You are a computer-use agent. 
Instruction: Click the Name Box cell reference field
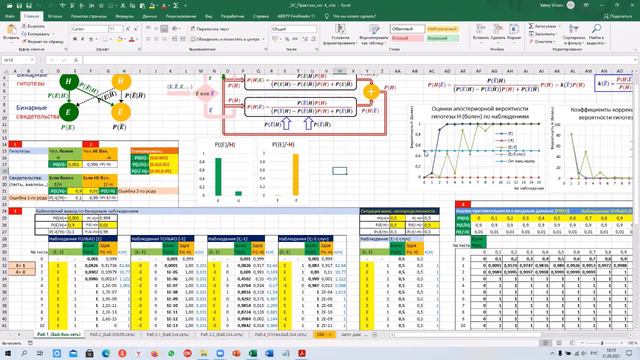(18, 60)
